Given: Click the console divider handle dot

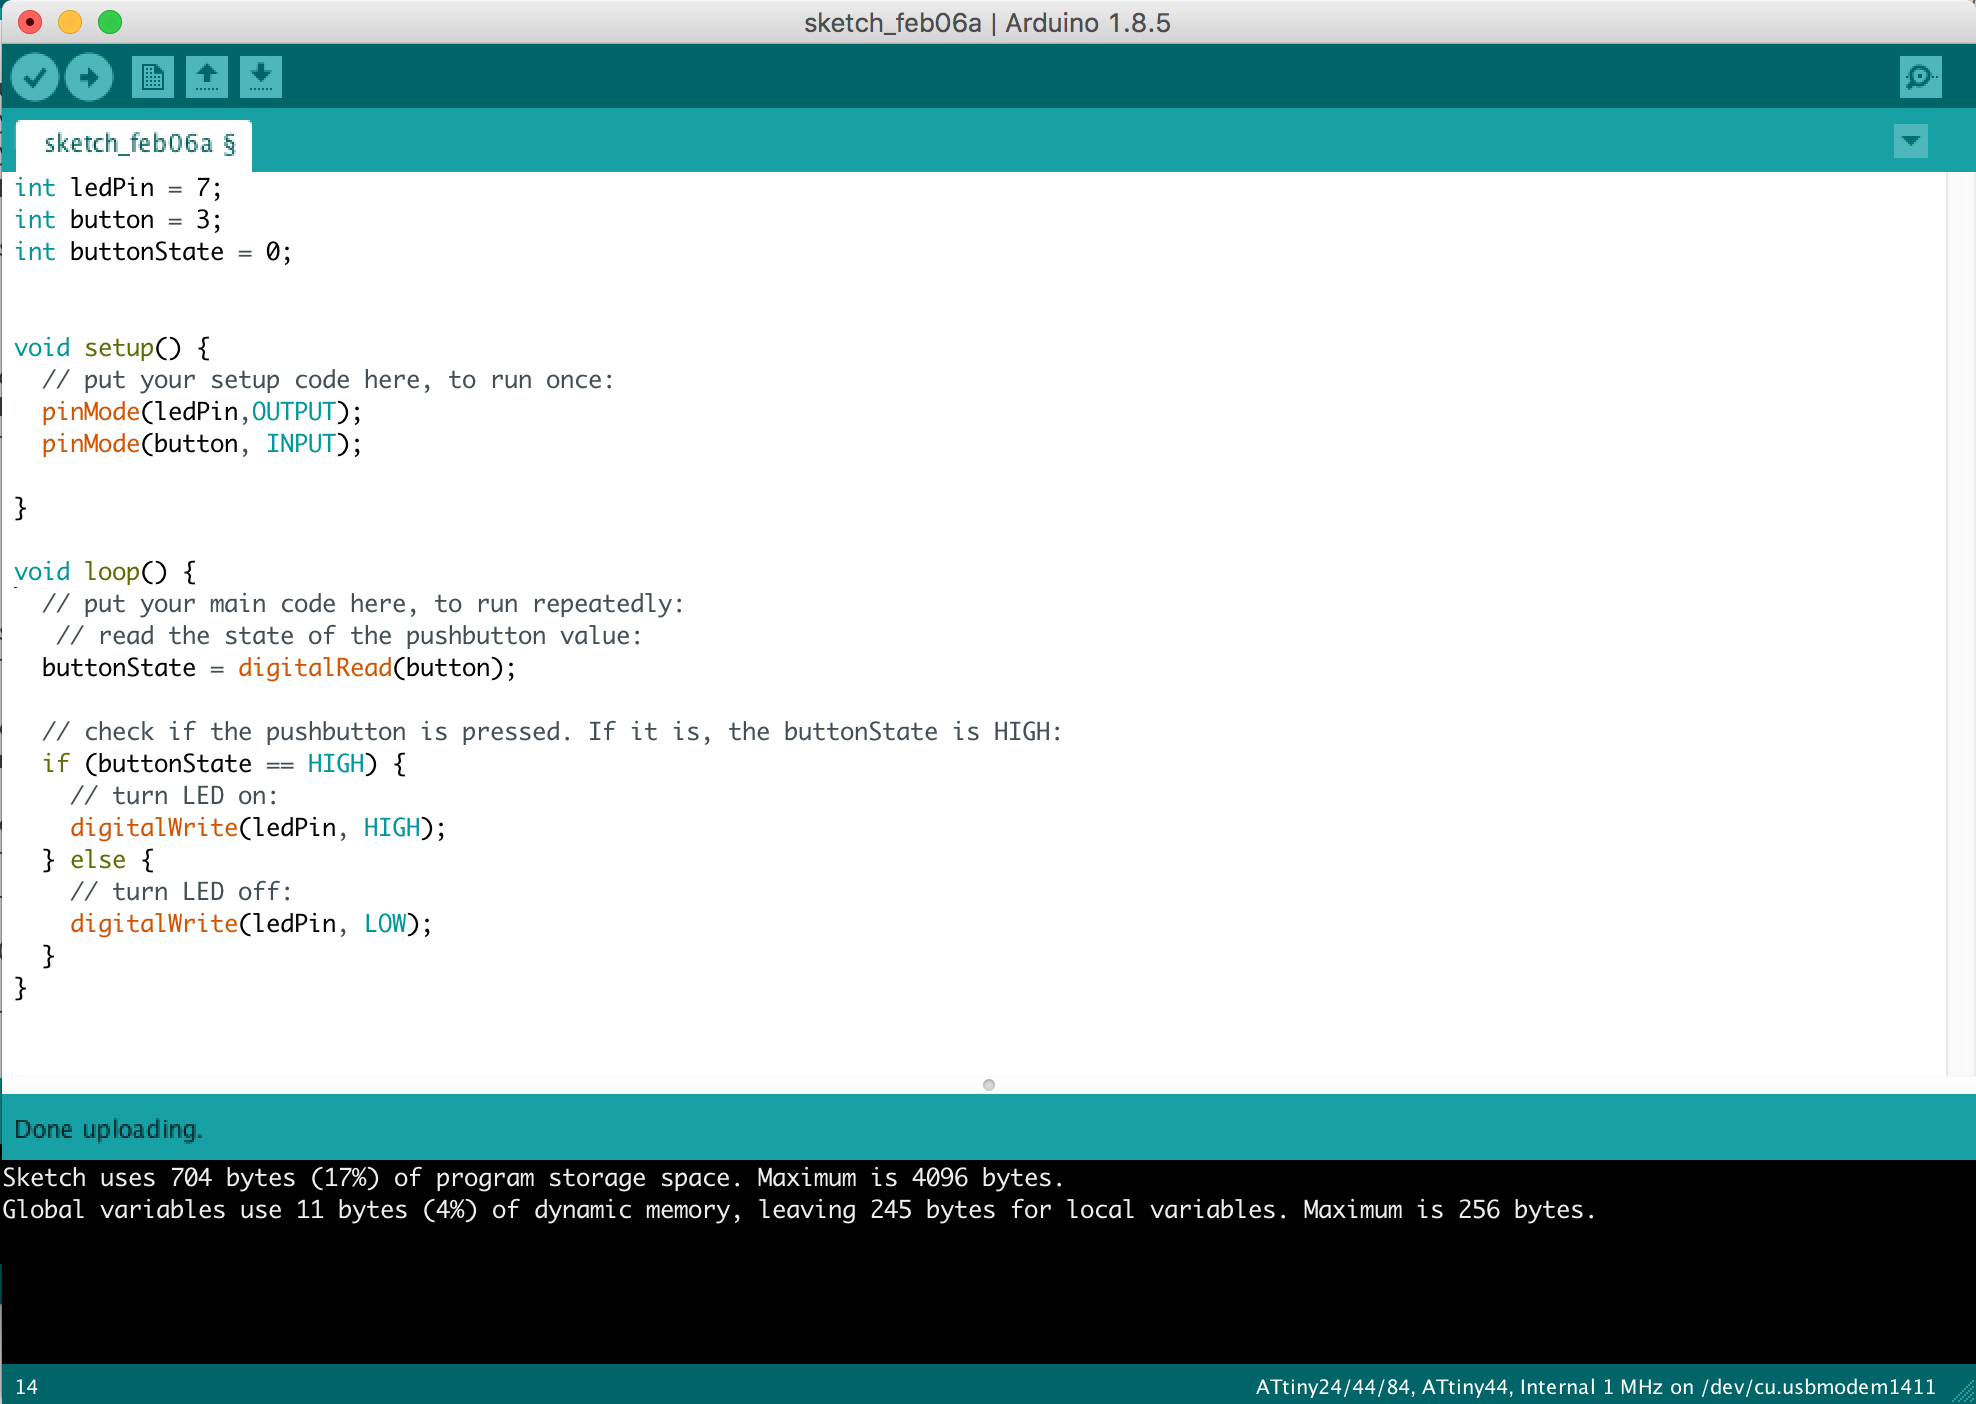Looking at the screenshot, I should coord(988,1085).
